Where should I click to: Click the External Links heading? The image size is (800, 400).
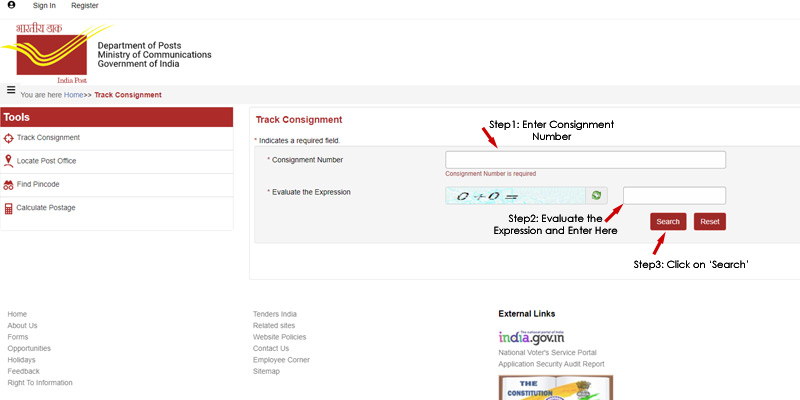tap(527, 314)
